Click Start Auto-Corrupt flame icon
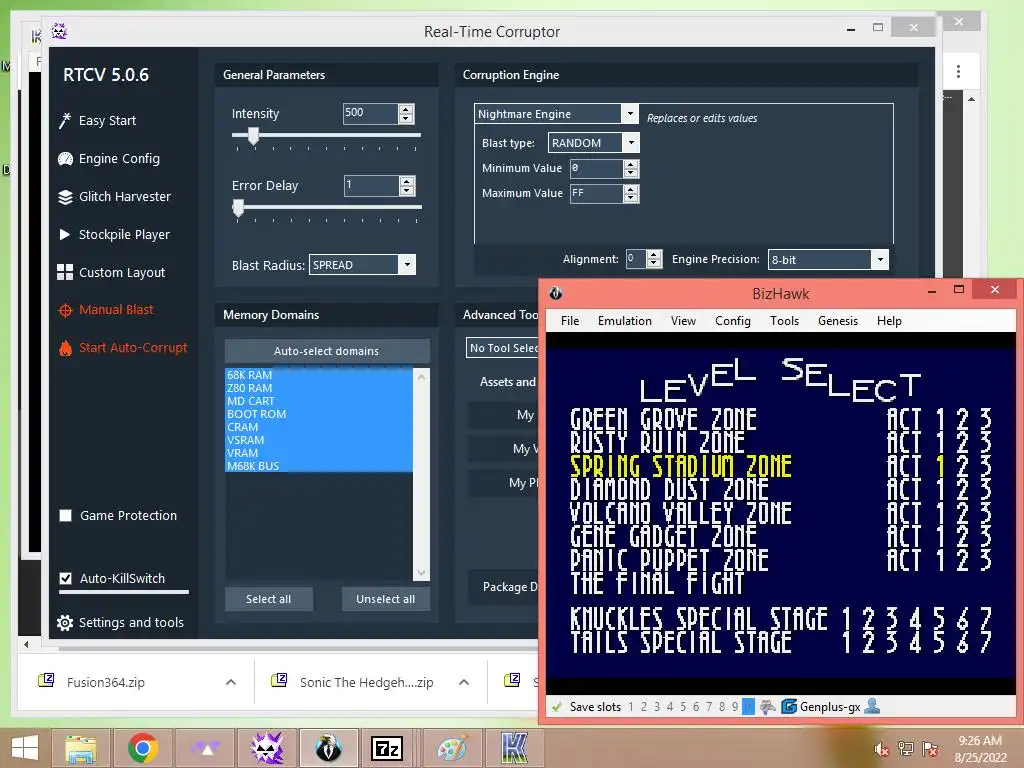The width and height of the screenshot is (1024, 768). click(65, 348)
